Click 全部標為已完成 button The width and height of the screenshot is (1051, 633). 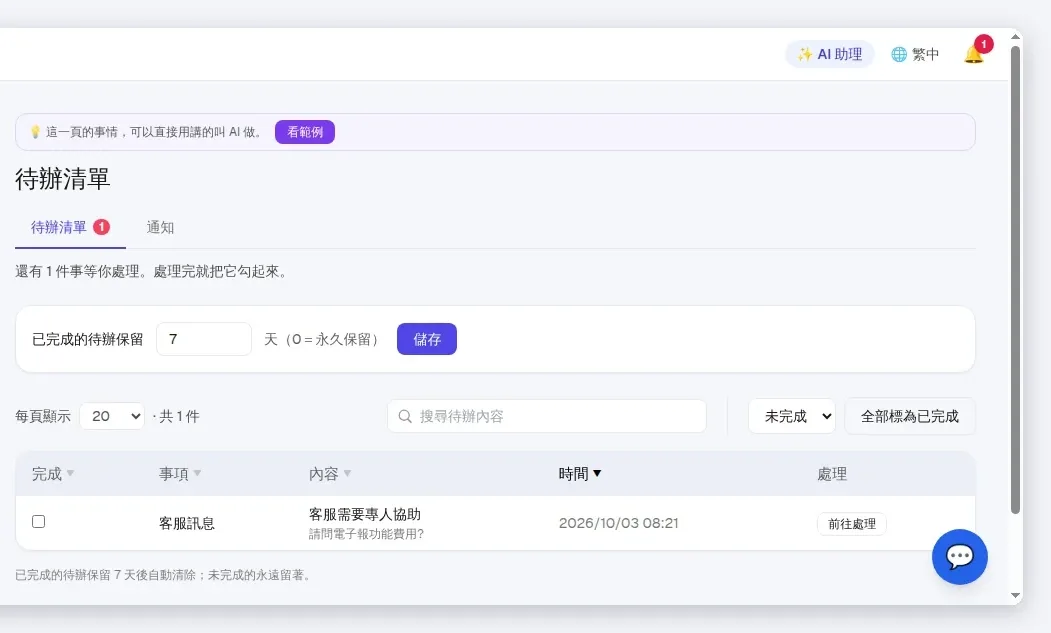(x=910, y=416)
